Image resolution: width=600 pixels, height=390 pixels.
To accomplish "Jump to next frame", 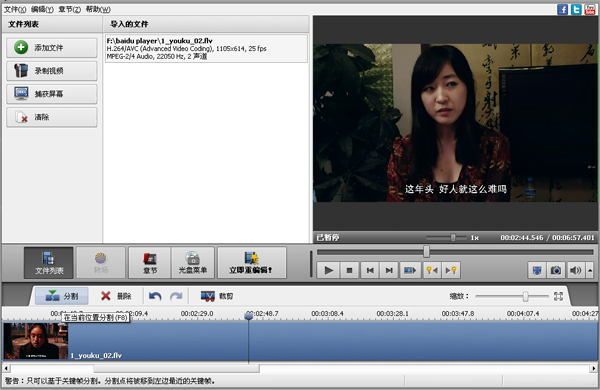I will (x=389, y=271).
